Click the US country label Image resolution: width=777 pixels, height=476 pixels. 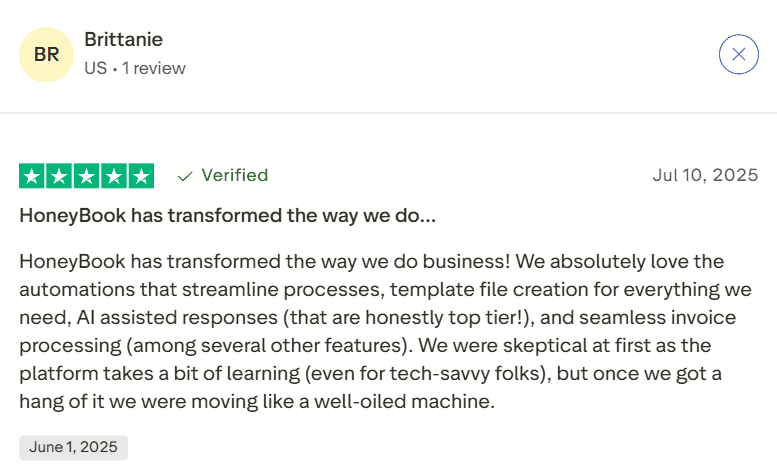pos(96,68)
